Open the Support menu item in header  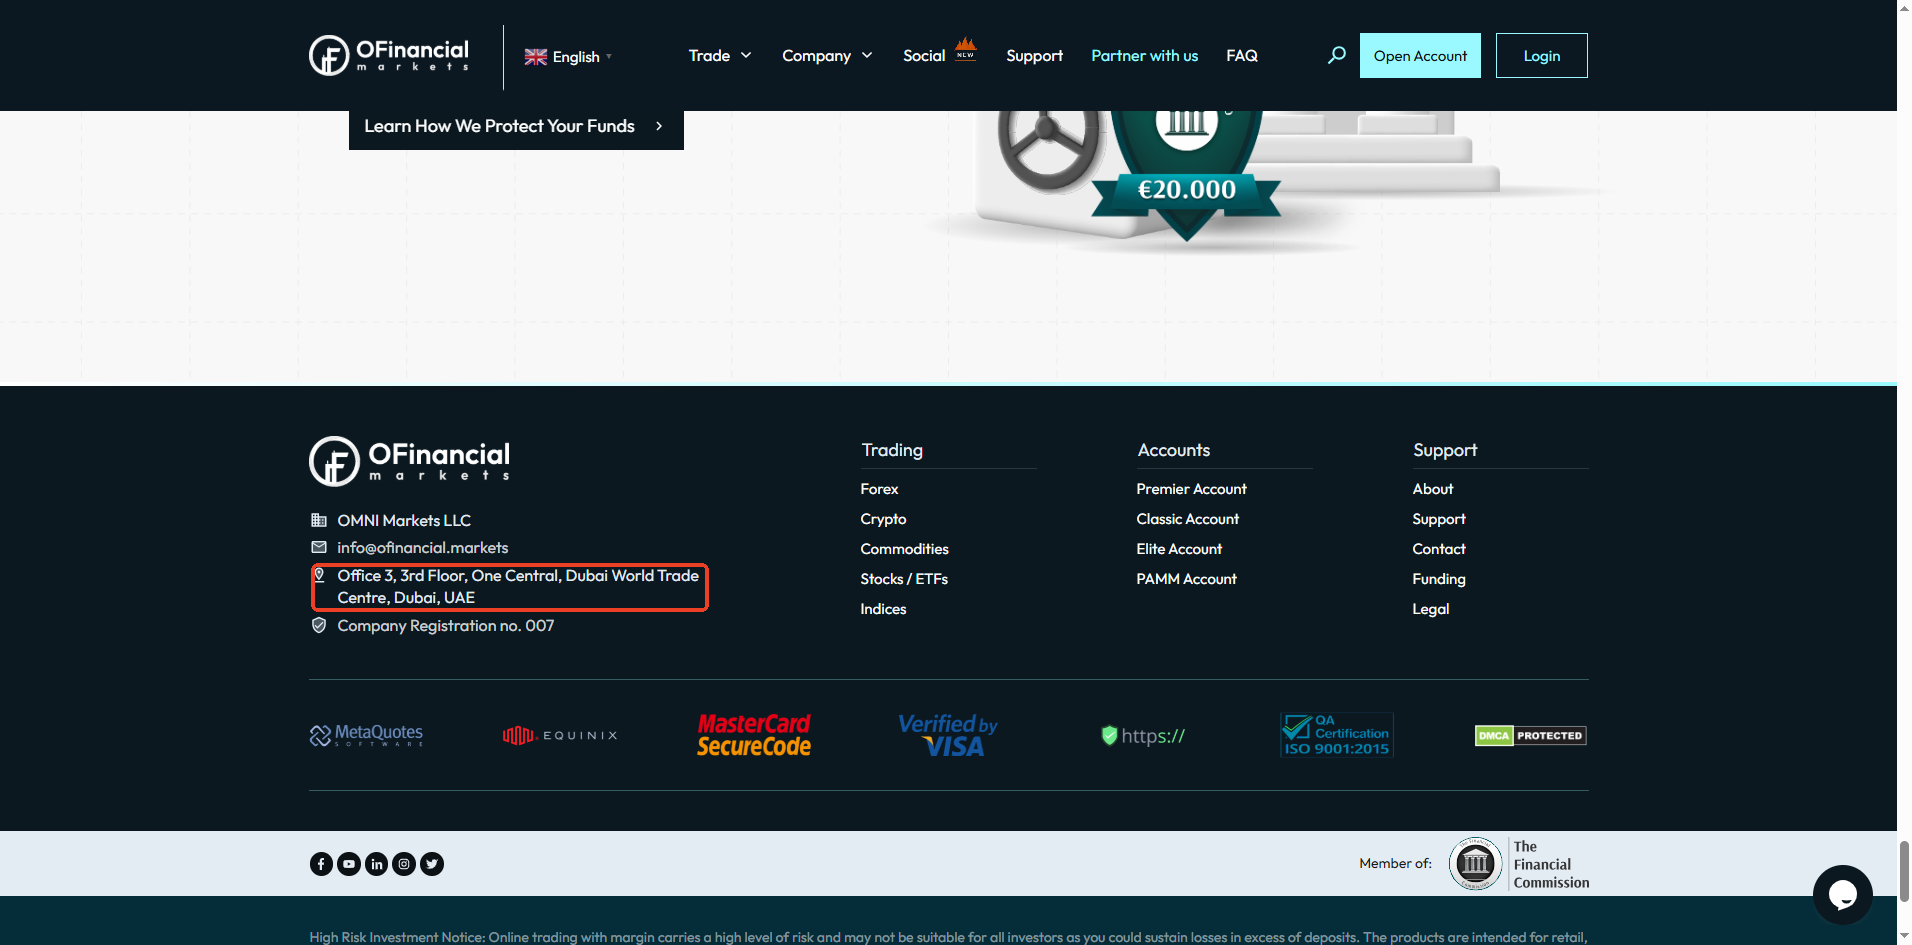coord(1034,56)
